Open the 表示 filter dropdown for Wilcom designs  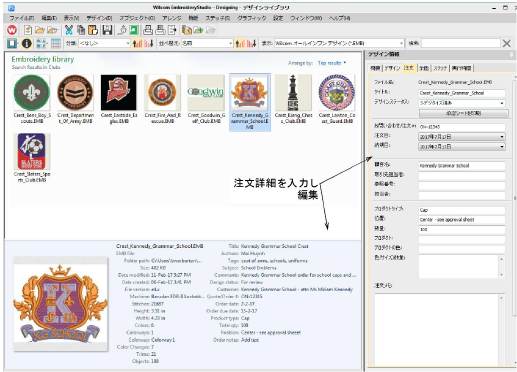coord(339,43)
